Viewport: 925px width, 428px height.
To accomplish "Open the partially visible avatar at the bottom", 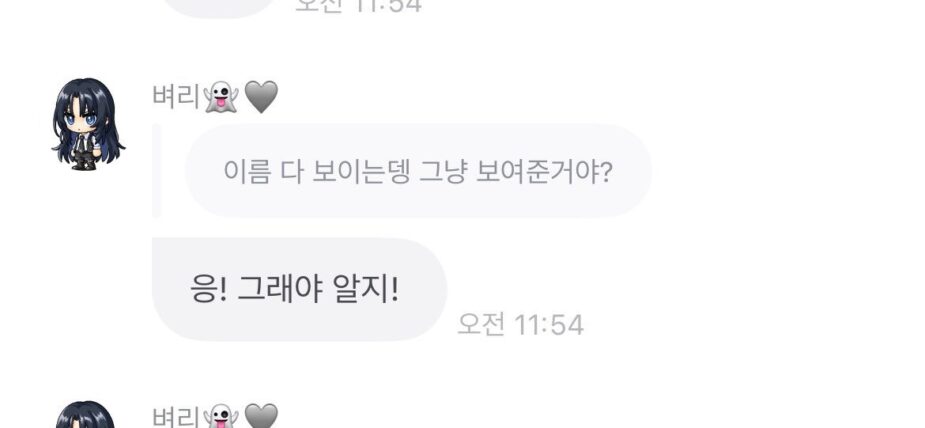I will (87, 415).
